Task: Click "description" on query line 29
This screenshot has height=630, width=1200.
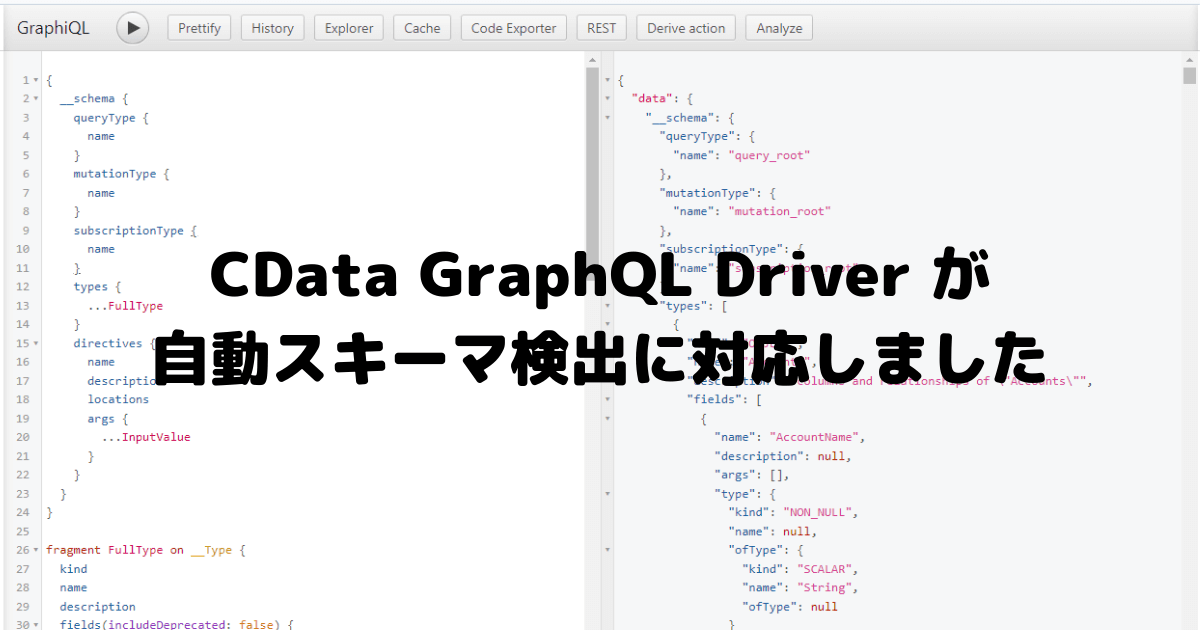Action: (97, 606)
